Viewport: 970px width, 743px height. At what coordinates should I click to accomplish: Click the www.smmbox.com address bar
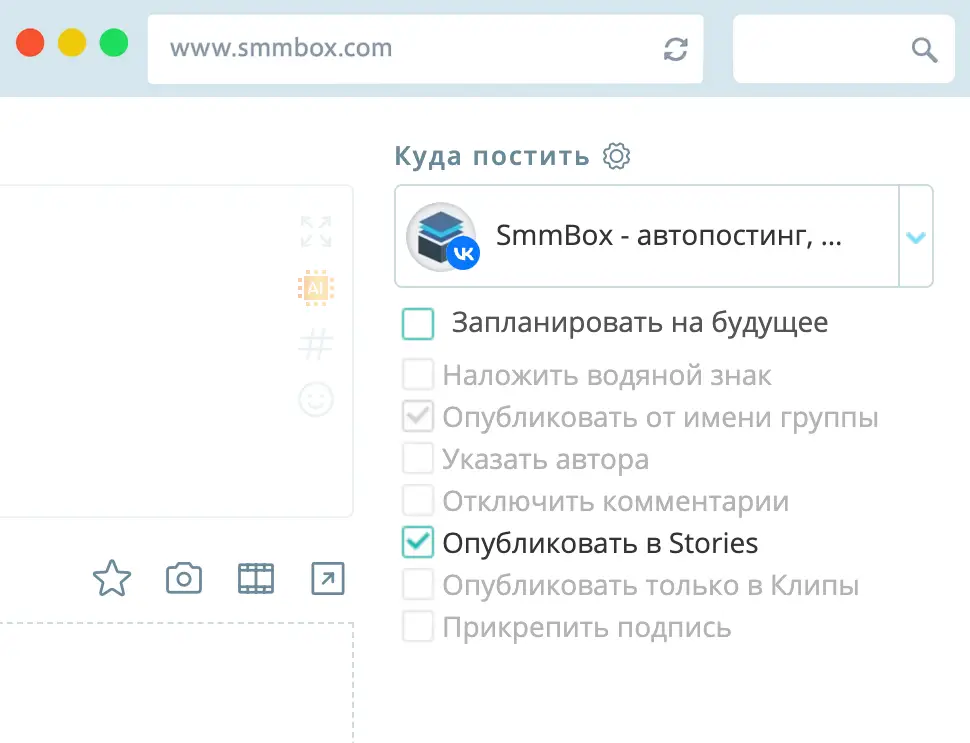click(x=425, y=49)
